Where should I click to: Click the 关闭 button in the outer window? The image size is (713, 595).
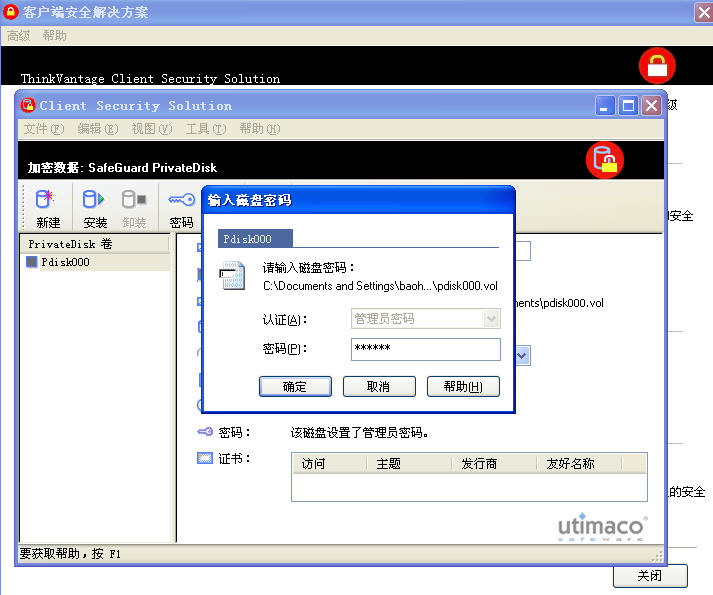pos(650,575)
